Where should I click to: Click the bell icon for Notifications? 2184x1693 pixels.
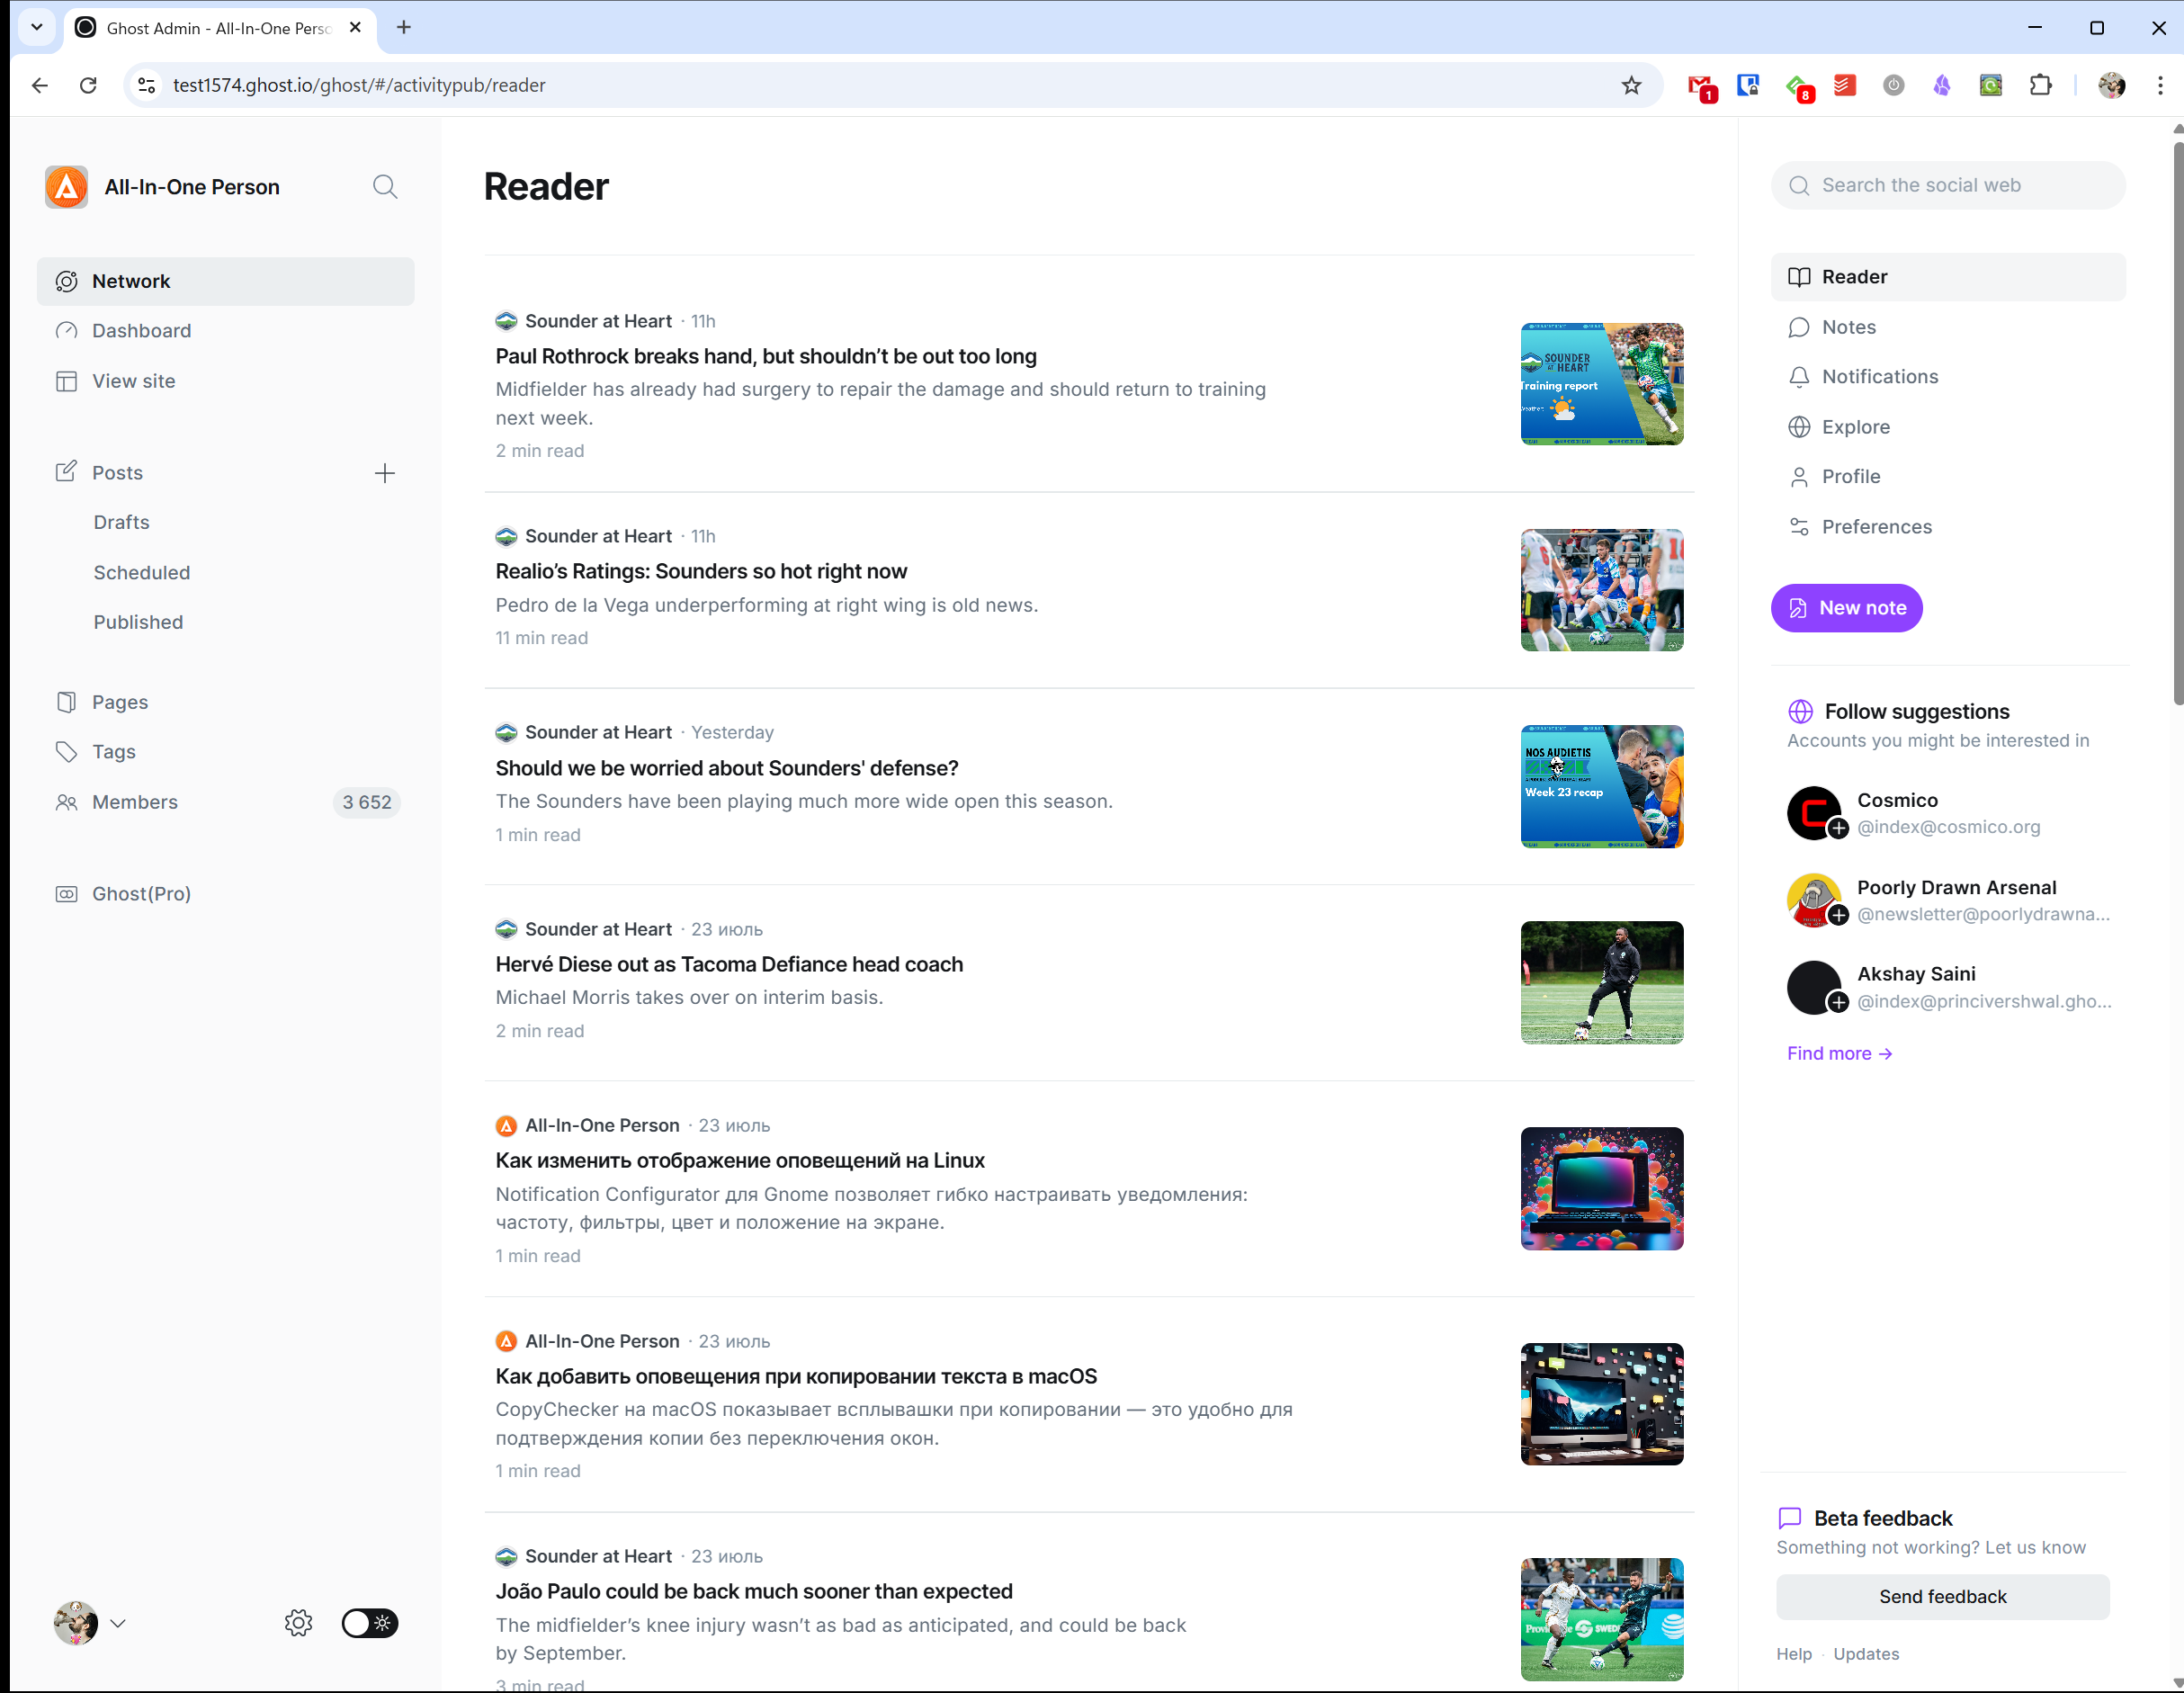pos(1799,377)
